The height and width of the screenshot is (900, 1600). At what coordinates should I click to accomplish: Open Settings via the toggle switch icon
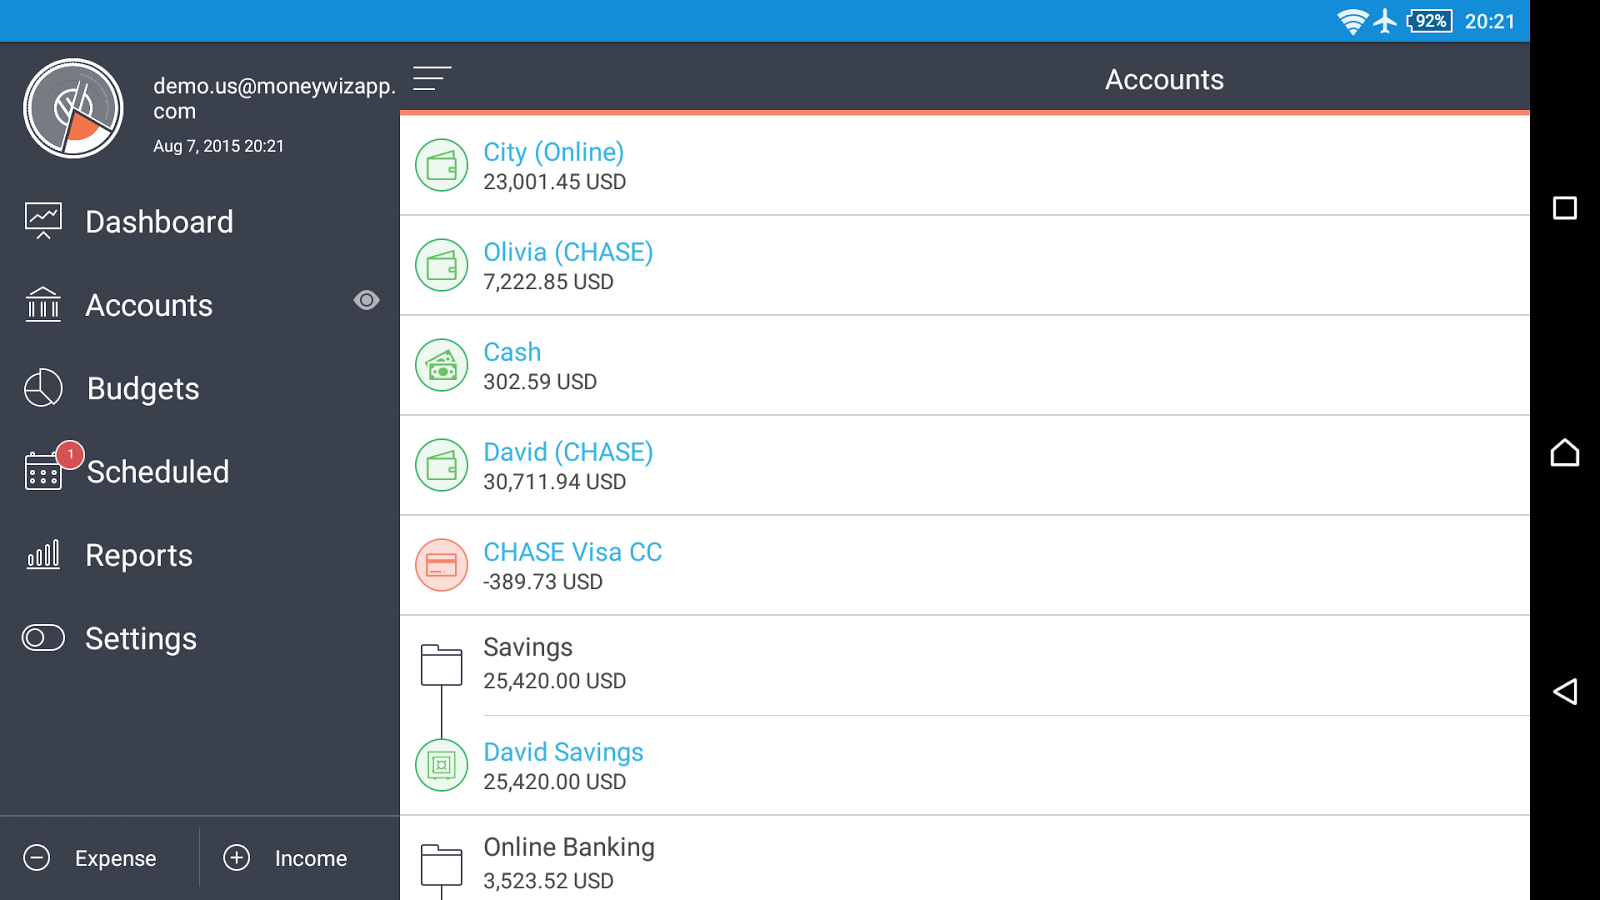pyautogui.click(x=43, y=638)
